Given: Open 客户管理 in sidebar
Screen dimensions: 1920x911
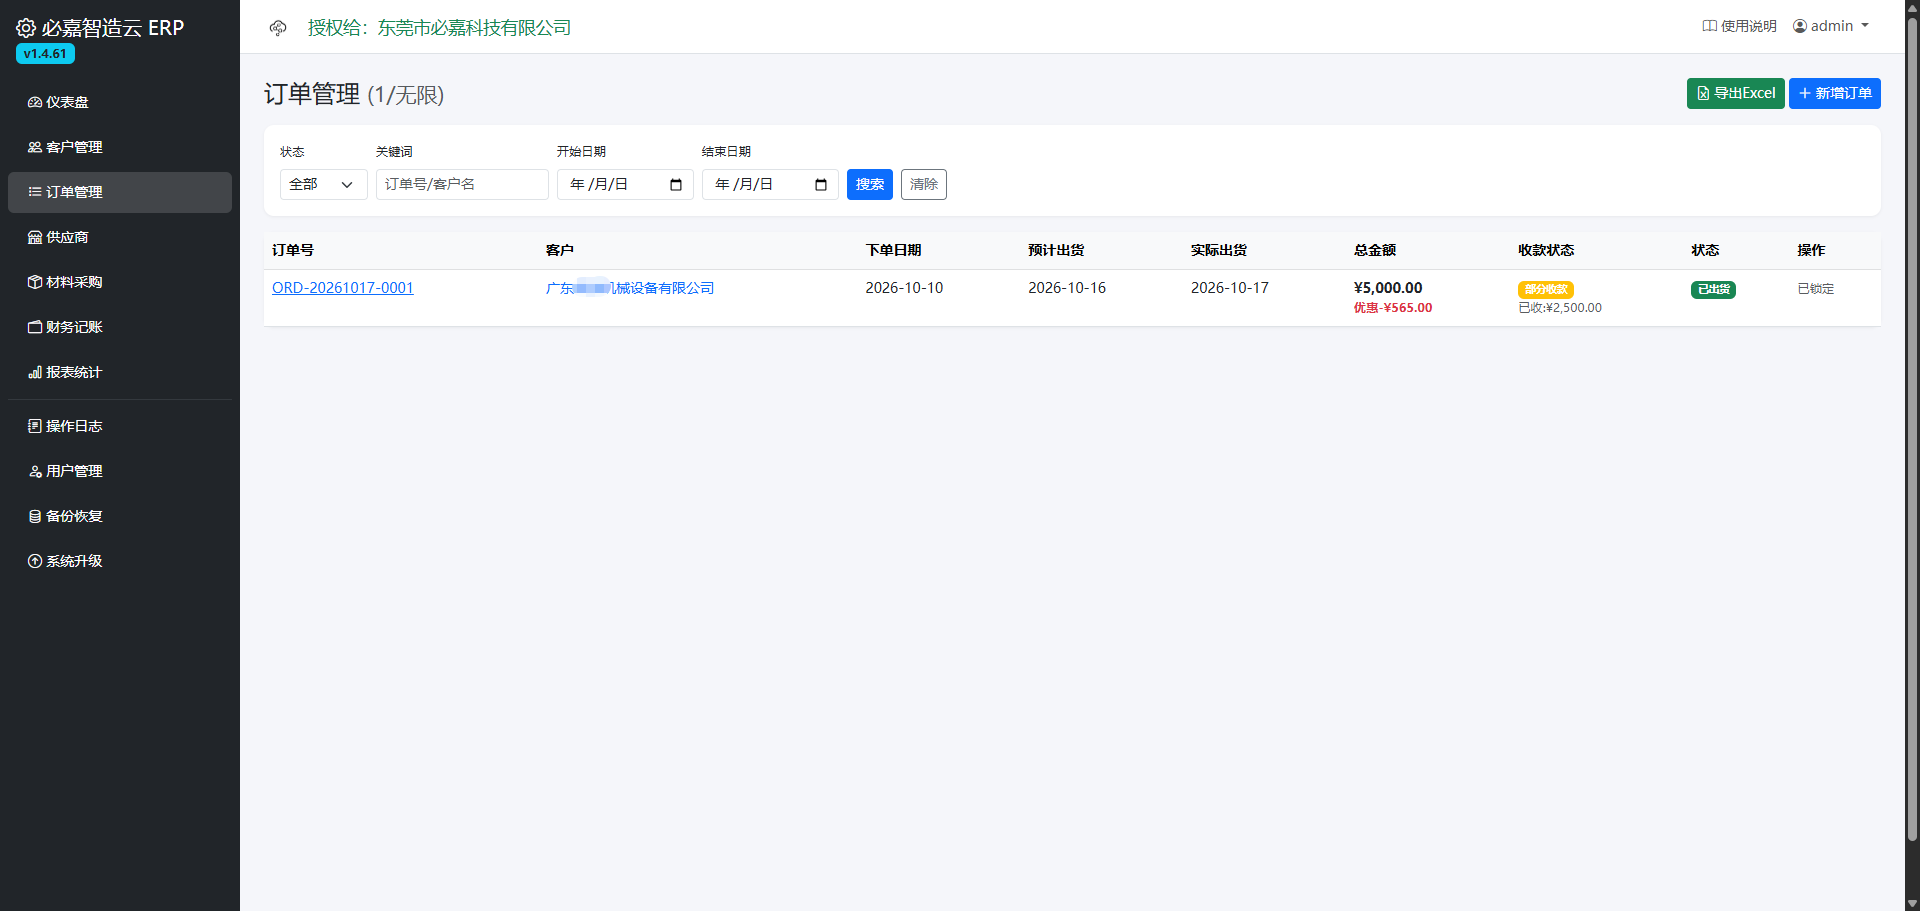Looking at the screenshot, I should pyautogui.click(x=120, y=147).
